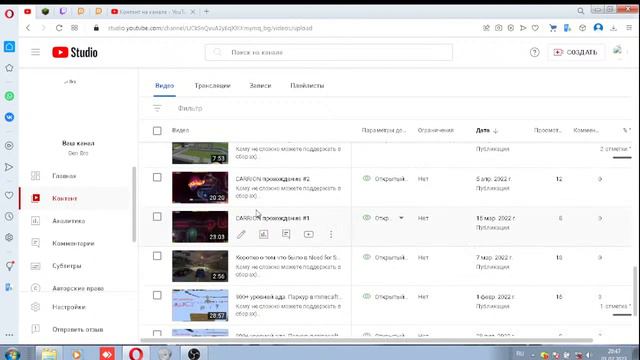Switch to Opera on the taskbar
Screen dimensions: 640x360
[136, 353]
